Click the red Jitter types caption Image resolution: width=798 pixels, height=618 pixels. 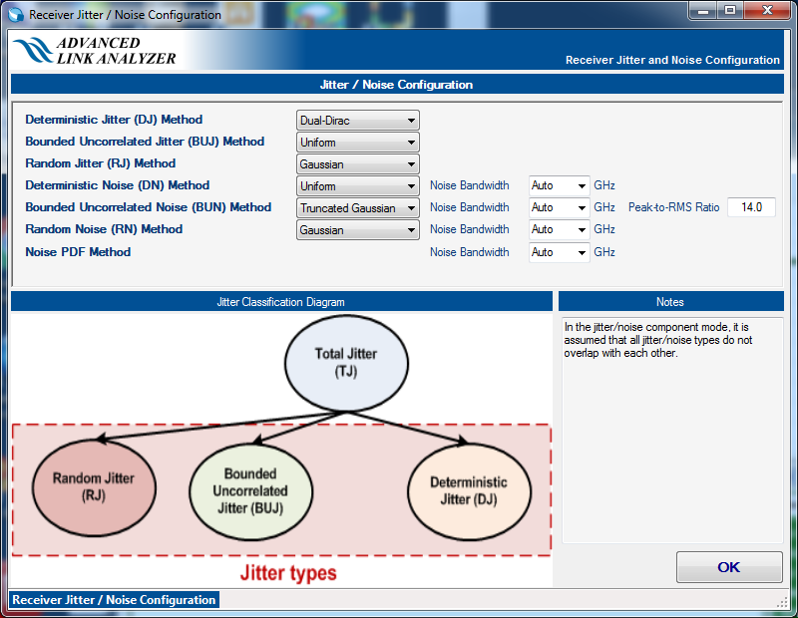pyautogui.click(x=289, y=573)
